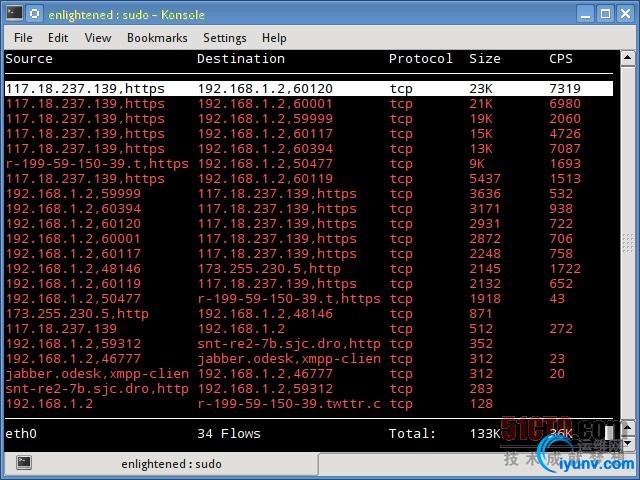Image resolution: width=640 pixels, height=480 pixels.
Task: Click source jabber.odesk,xmpp-clien
Action: (x=97, y=374)
